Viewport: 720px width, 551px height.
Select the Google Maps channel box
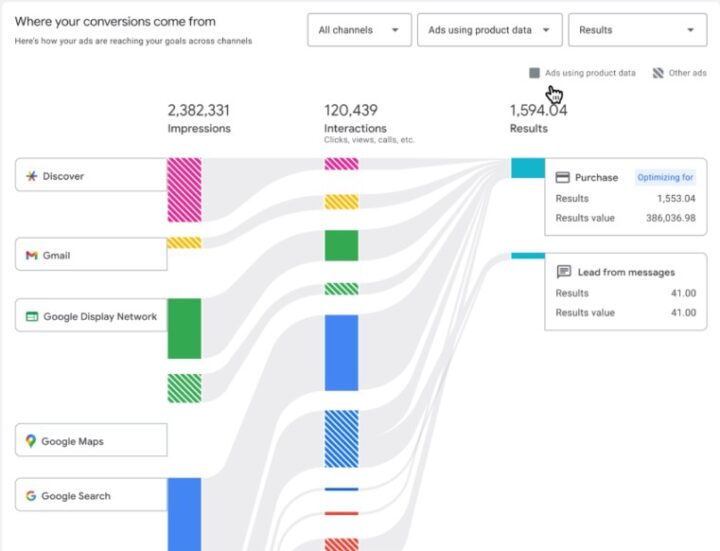[91, 440]
